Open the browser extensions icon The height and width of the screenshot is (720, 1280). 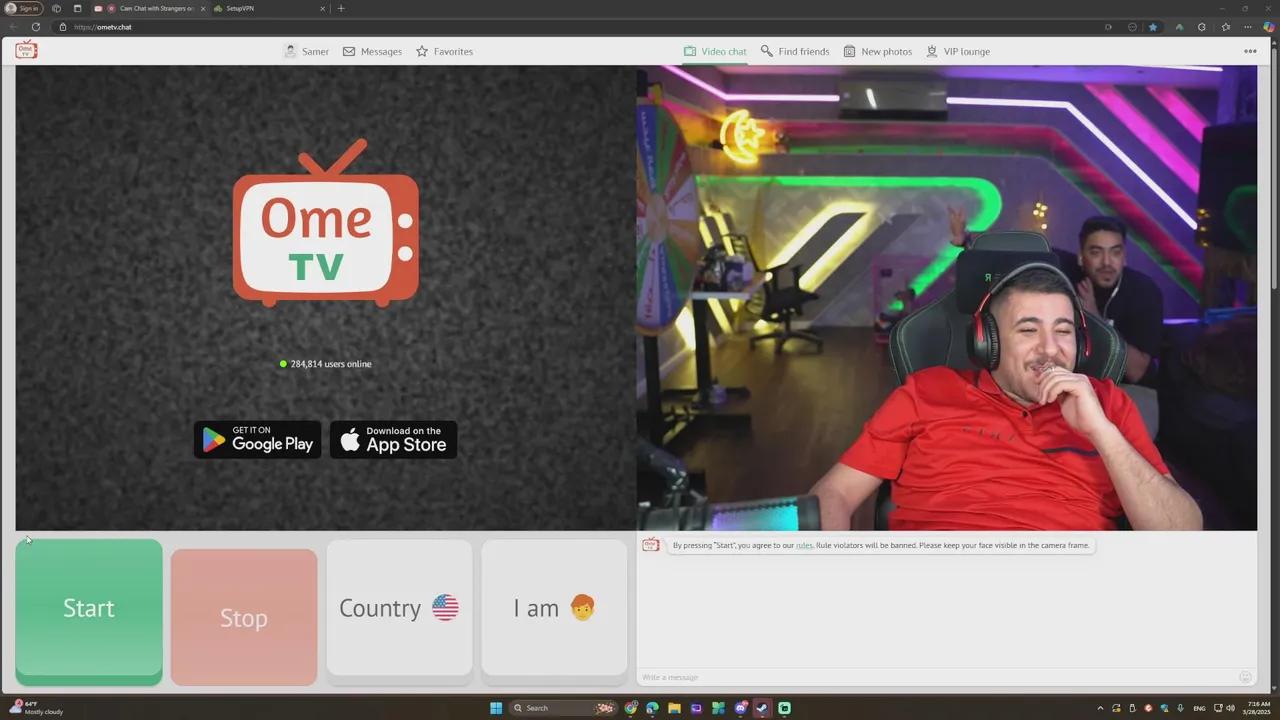pos(1201,27)
